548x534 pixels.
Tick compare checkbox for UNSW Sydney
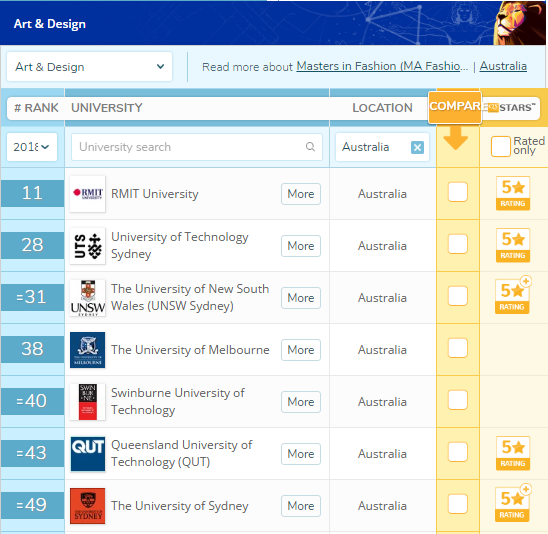(457, 296)
